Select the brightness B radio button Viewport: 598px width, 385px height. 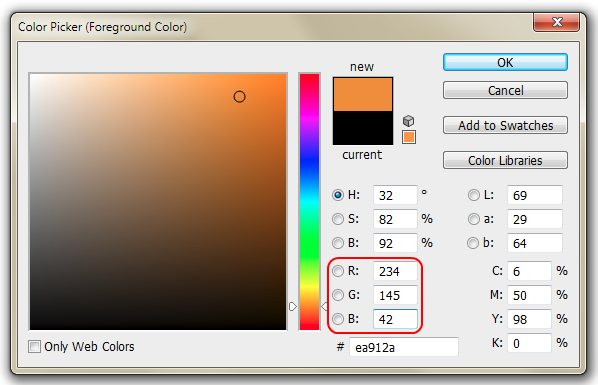point(338,243)
